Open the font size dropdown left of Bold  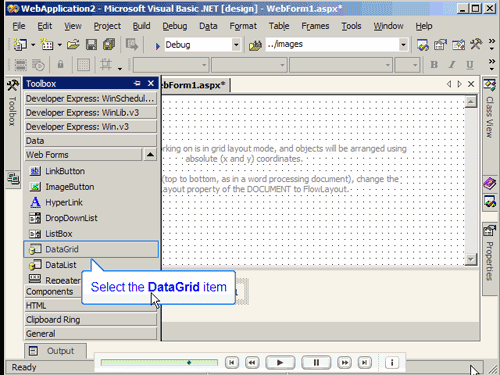[415, 65]
